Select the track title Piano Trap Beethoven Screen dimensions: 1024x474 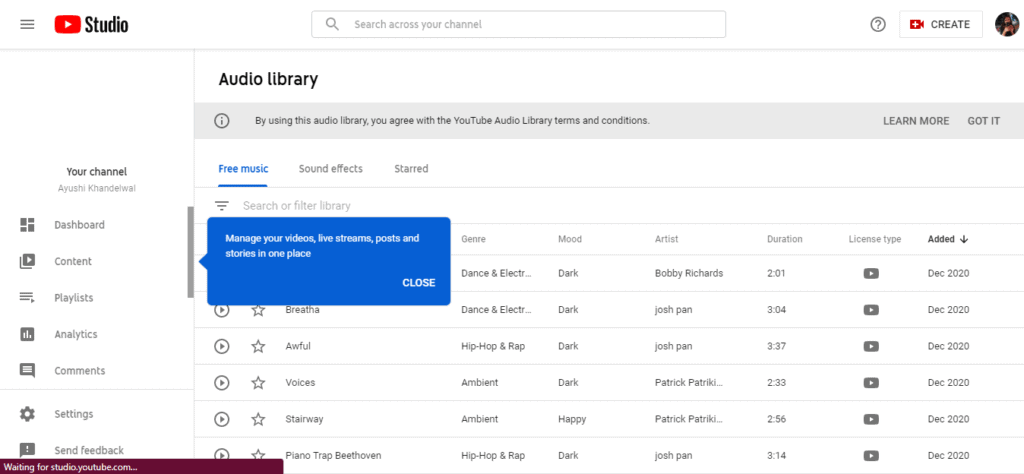[x=333, y=456]
